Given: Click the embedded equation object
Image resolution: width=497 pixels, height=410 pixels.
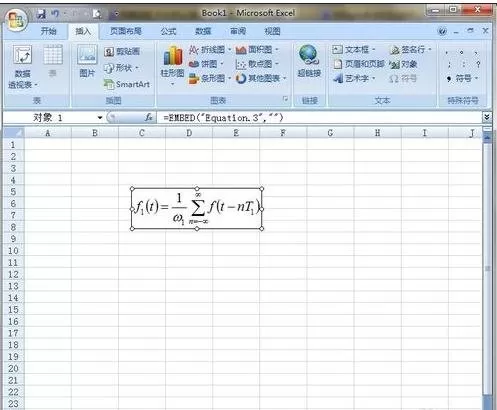Looking at the screenshot, I should click(x=197, y=209).
